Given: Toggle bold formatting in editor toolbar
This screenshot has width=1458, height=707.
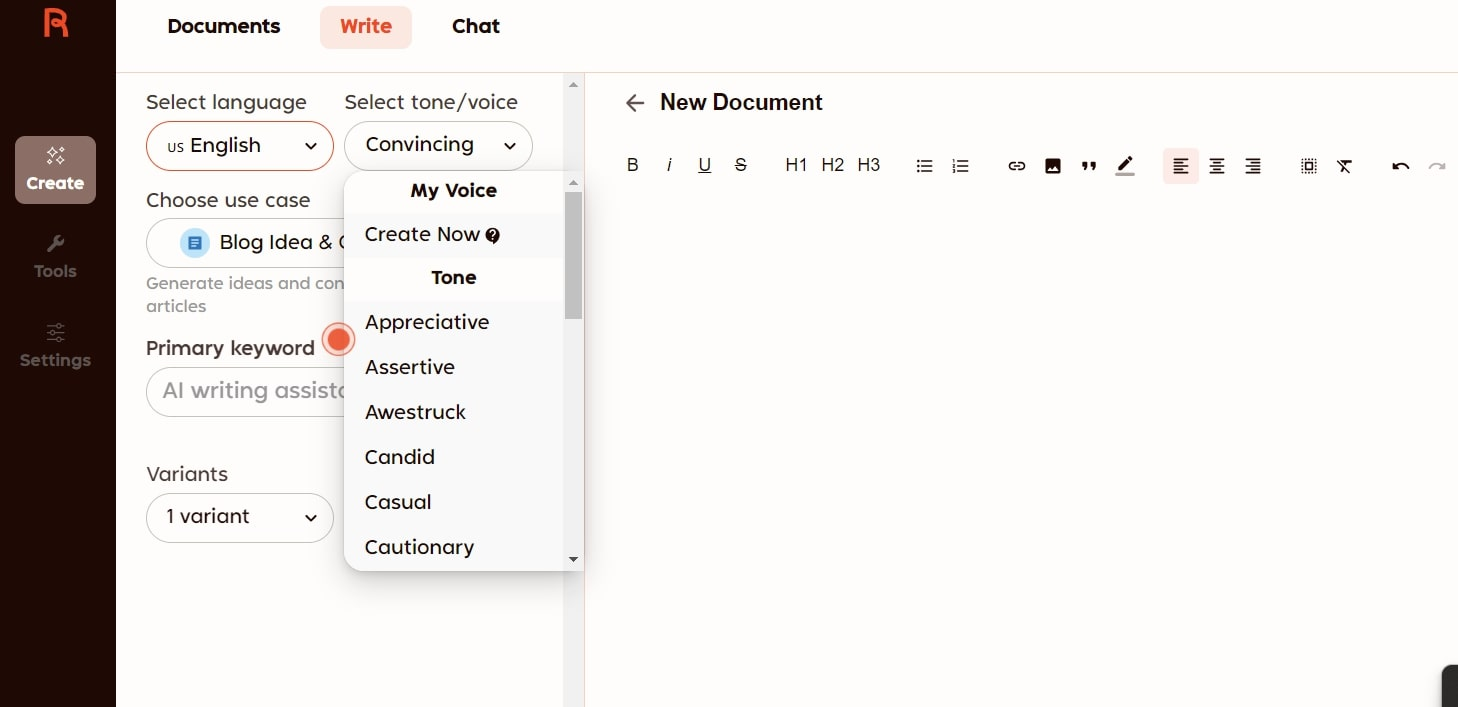Looking at the screenshot, I should [632, 166].
